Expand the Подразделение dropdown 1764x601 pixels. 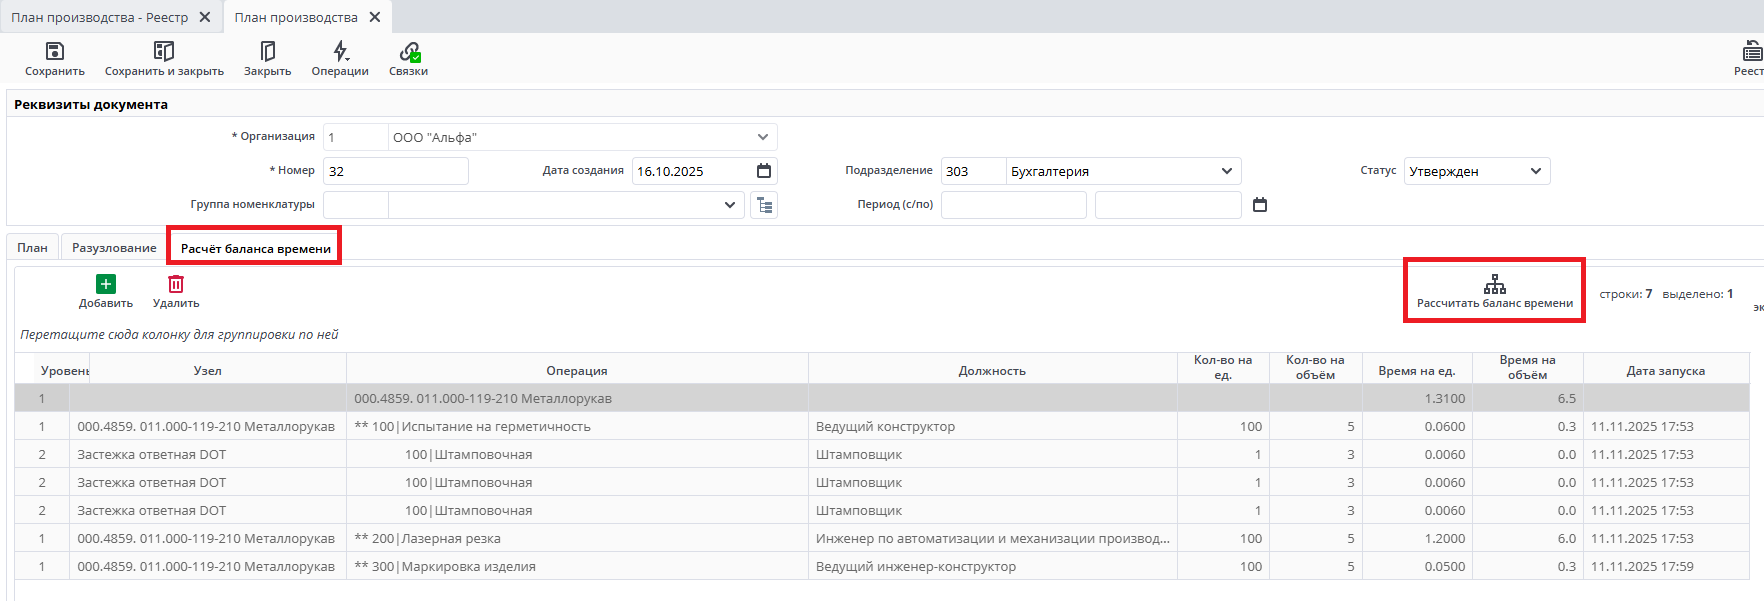coord(1226,171)
